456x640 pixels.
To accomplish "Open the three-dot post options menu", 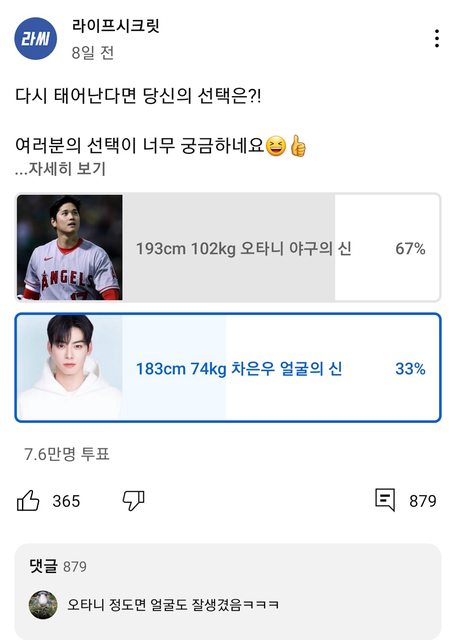I will click(x=436, y=38).
